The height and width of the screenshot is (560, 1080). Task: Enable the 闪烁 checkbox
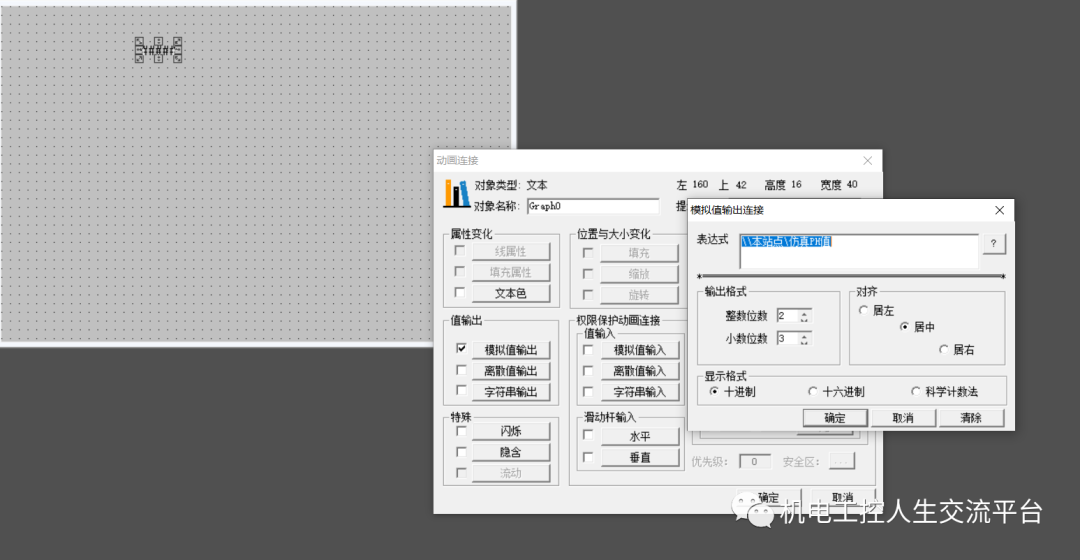(x=461, y=431)
